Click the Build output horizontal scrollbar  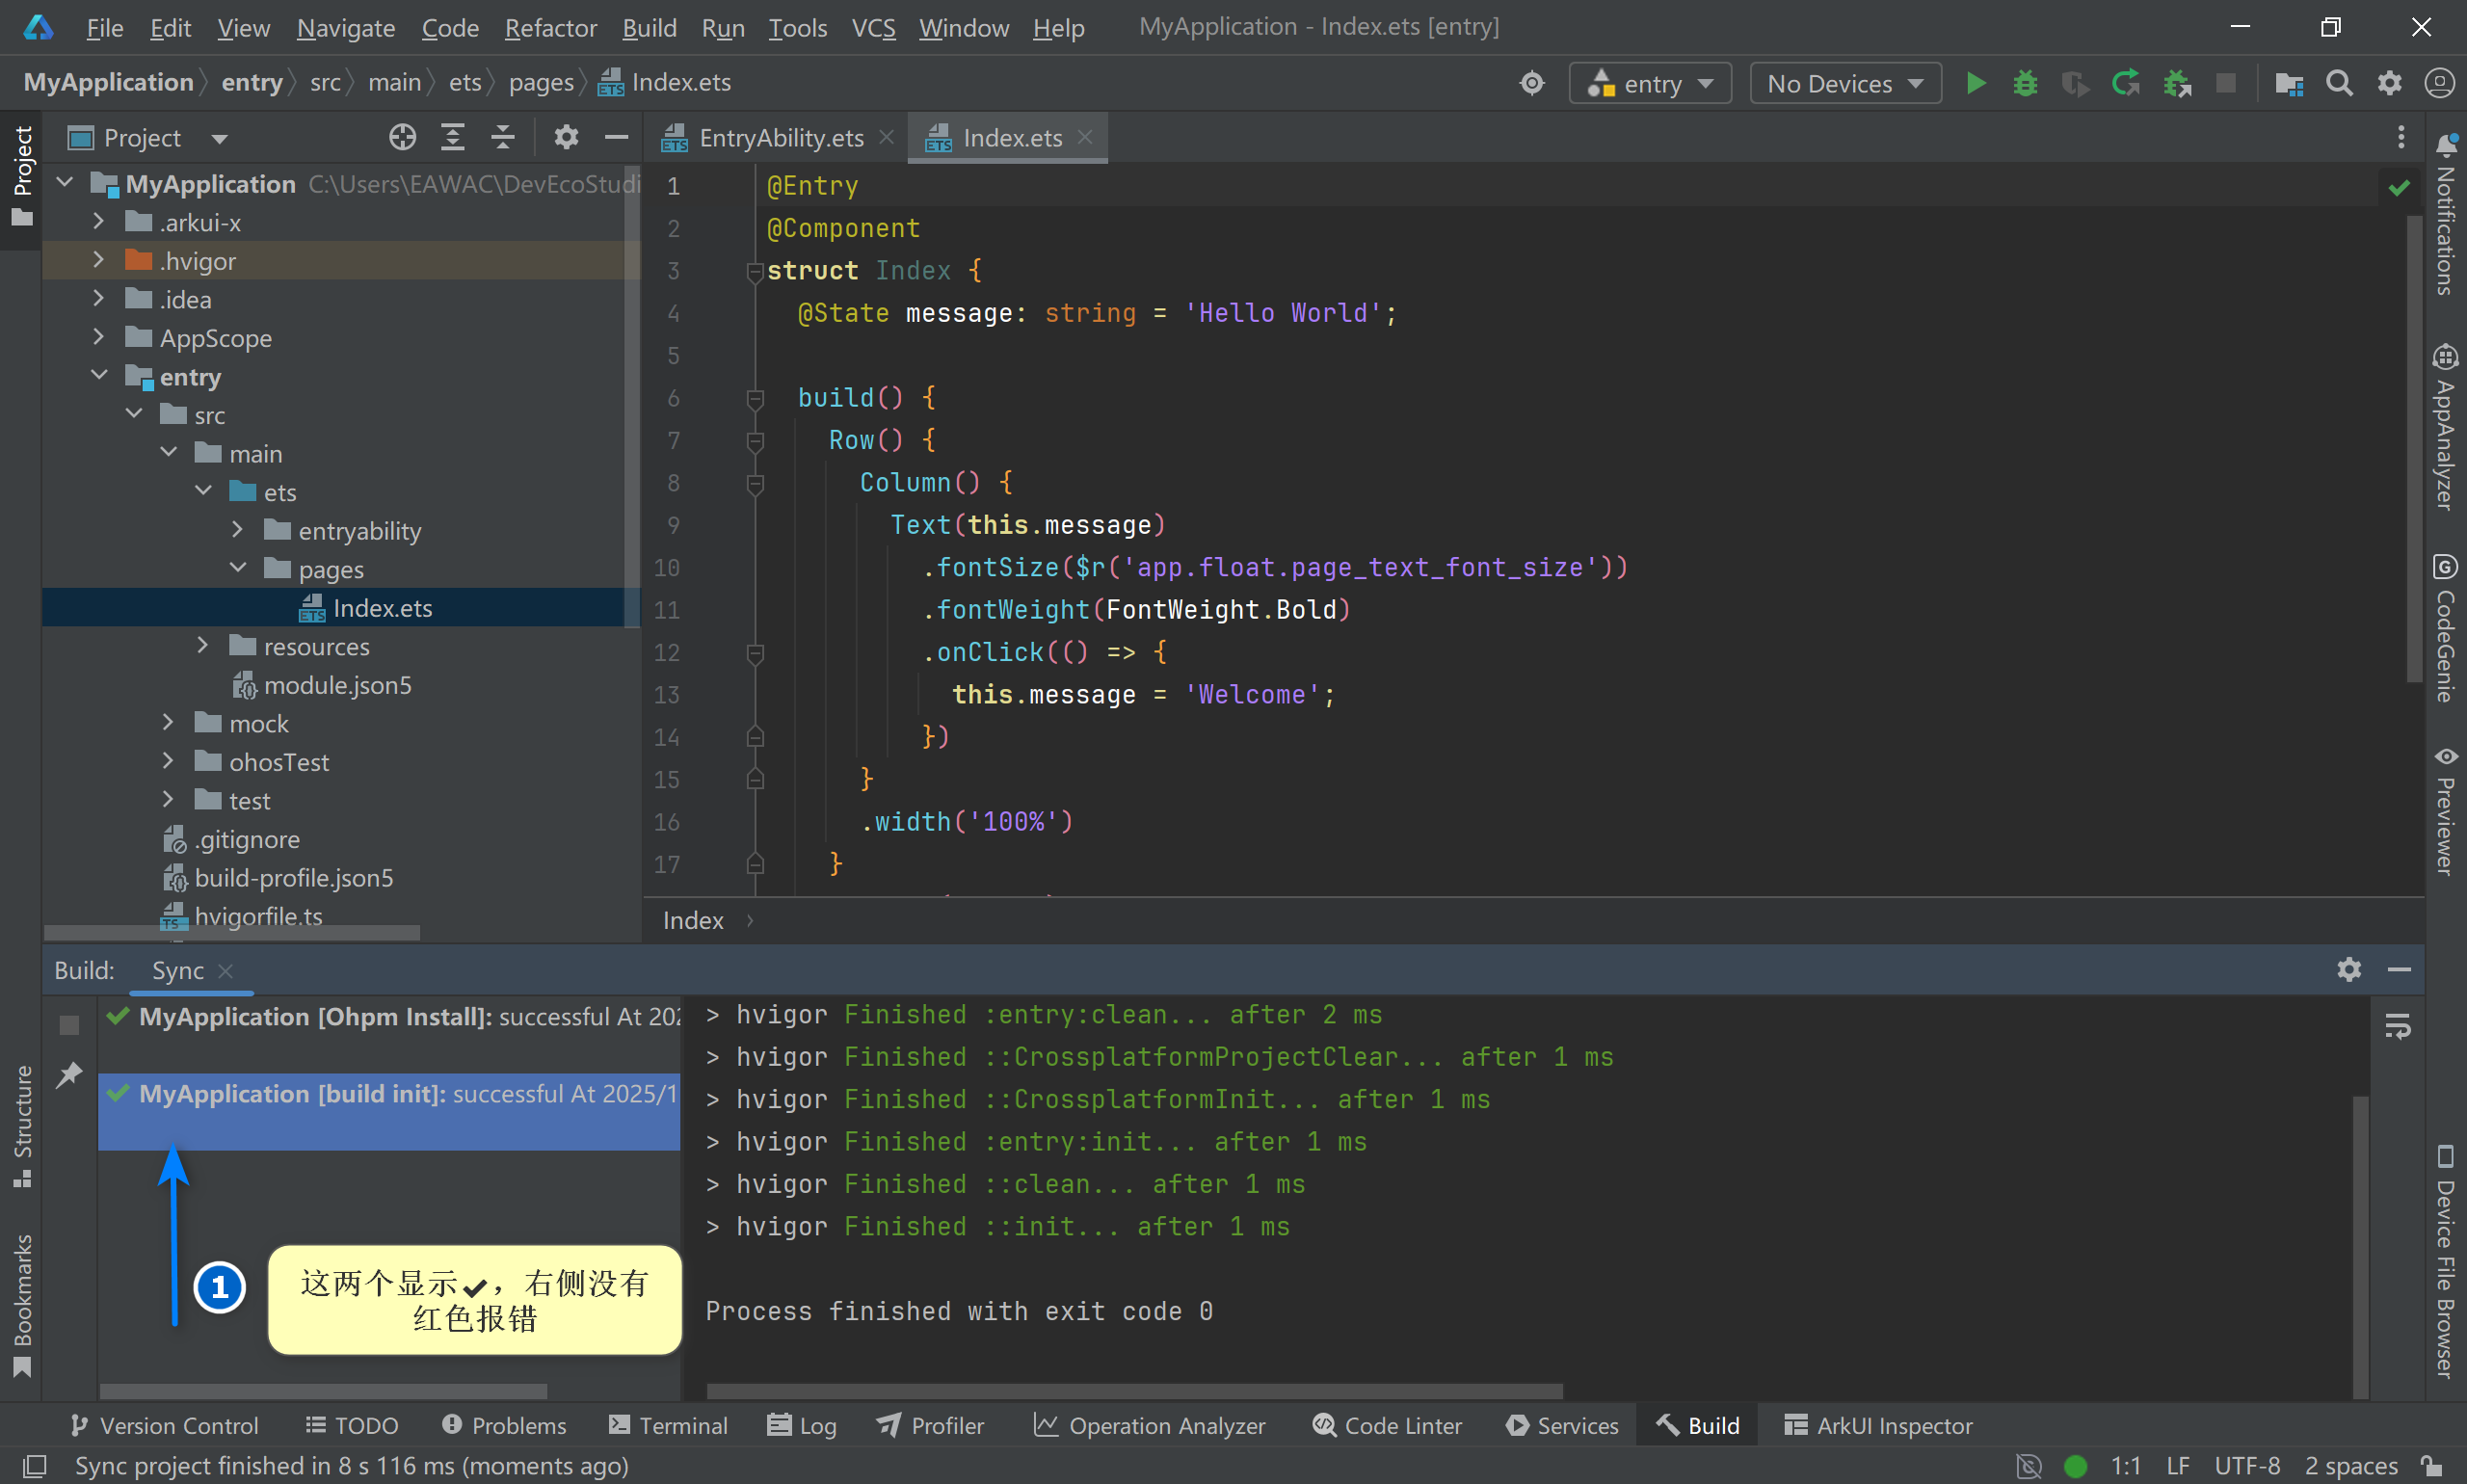[x=1134, y=1391]
